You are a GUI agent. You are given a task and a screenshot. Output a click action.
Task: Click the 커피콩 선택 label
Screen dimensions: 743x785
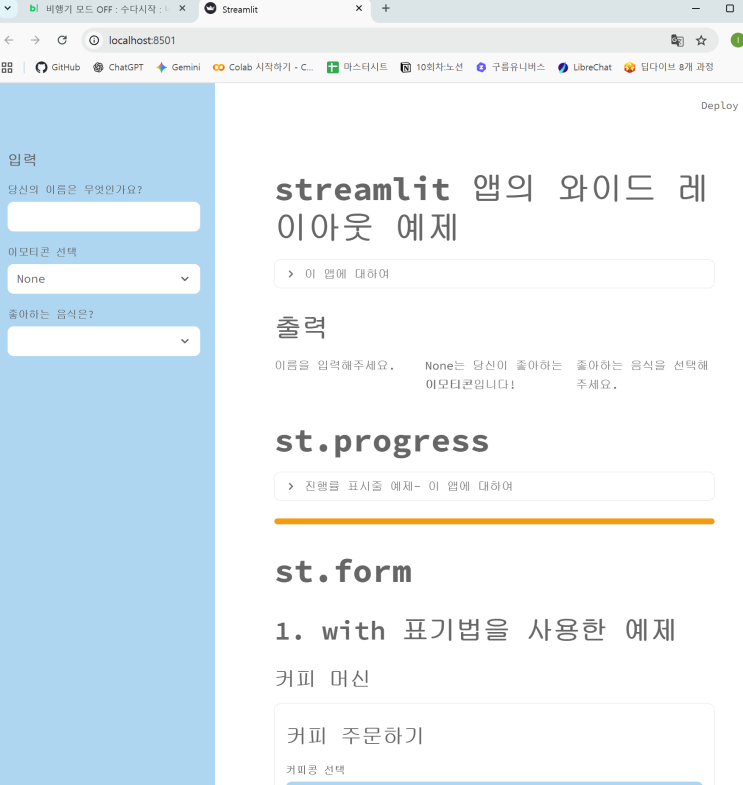[x=315, y=769]
